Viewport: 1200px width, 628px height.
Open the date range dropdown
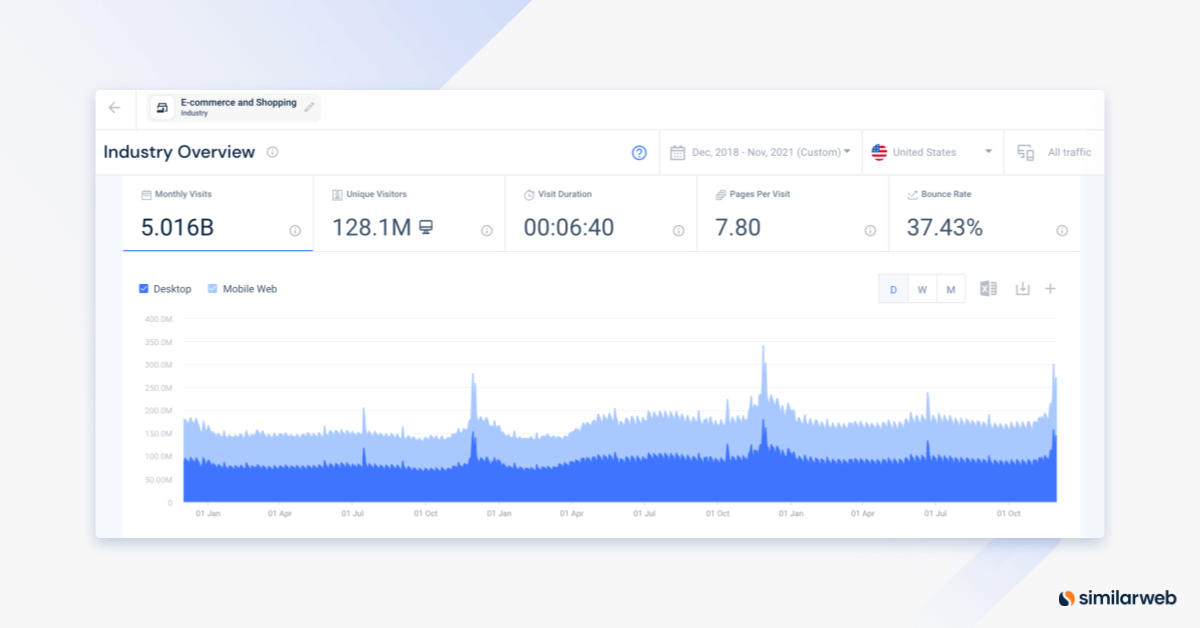pos(761,153)
